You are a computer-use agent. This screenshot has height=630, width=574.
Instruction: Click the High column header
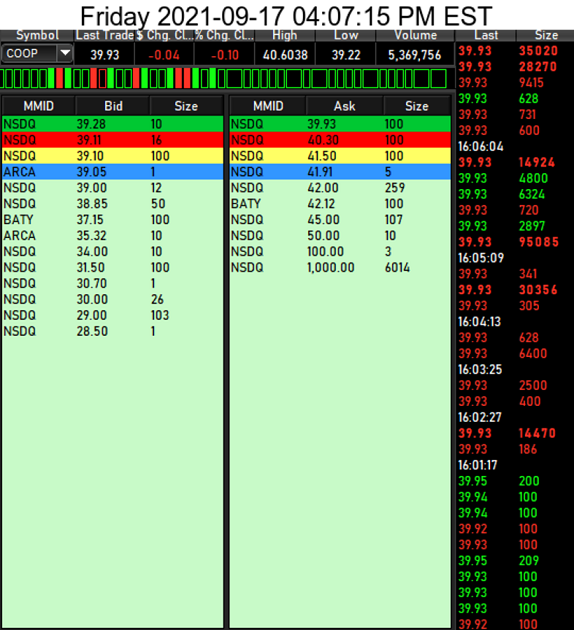(x=285, y=35)
